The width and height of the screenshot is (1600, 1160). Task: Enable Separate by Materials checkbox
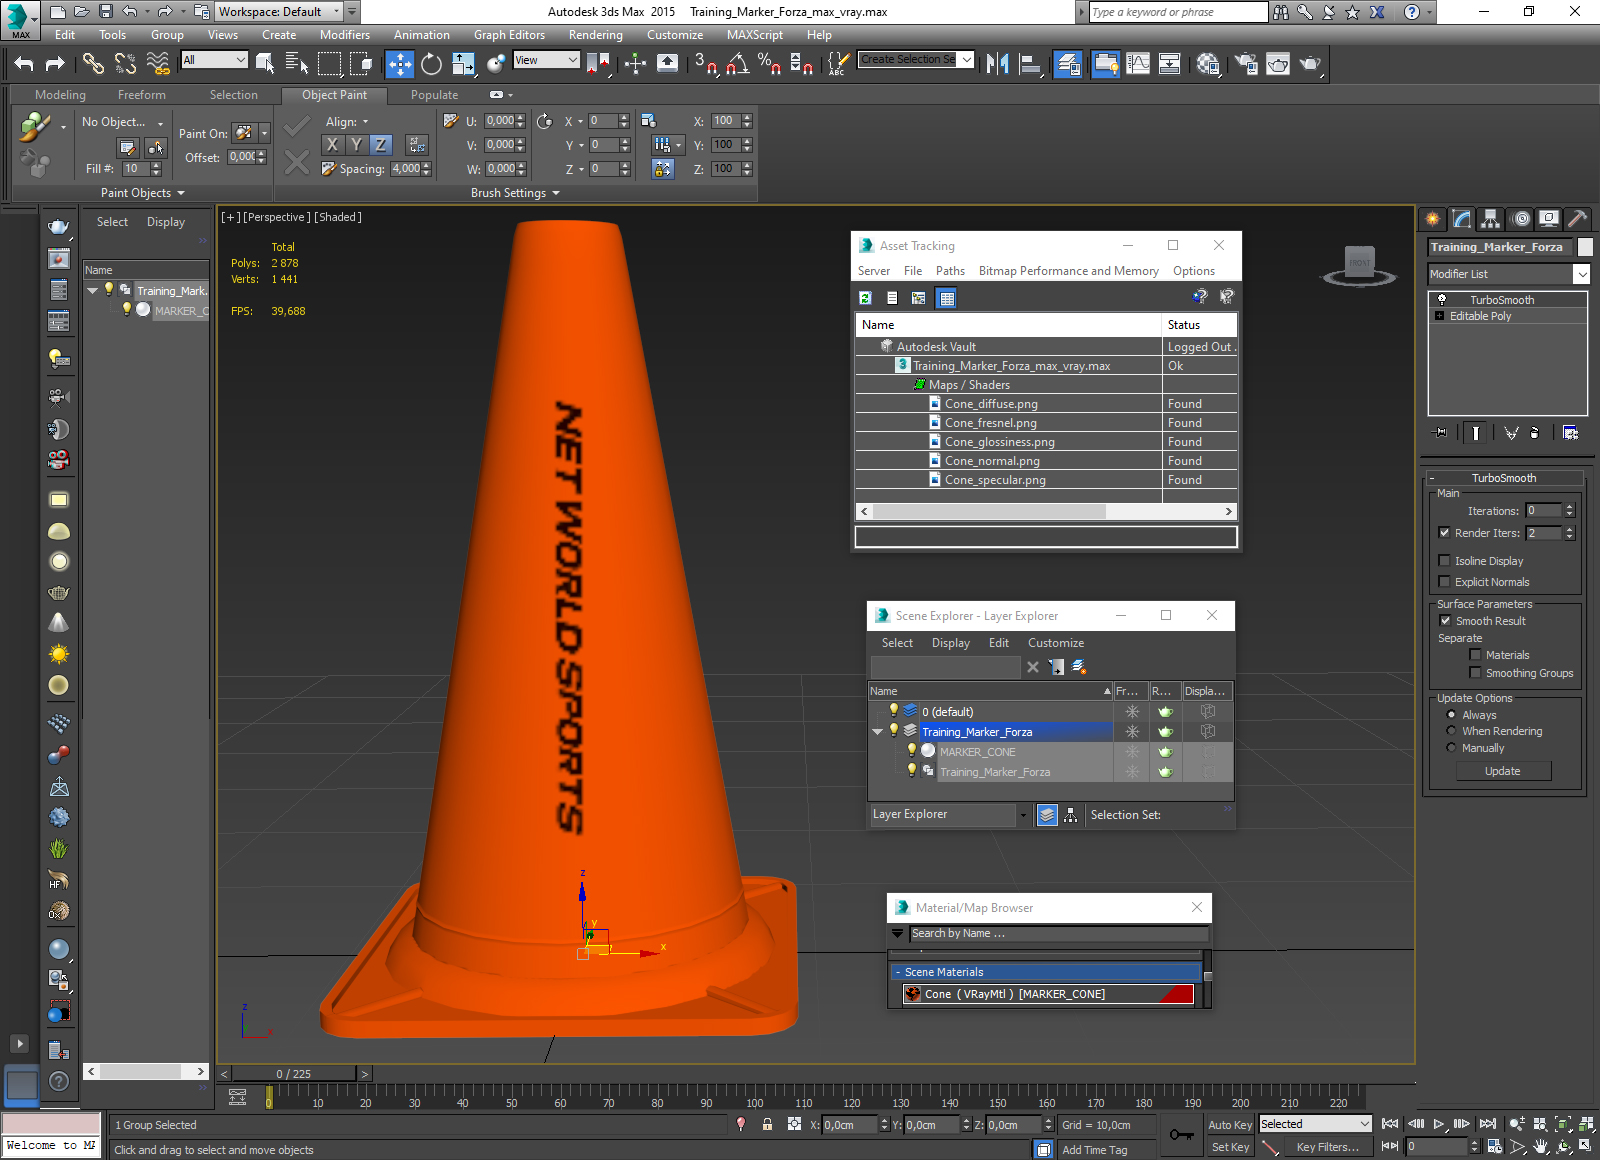(x=1475, y=655)
